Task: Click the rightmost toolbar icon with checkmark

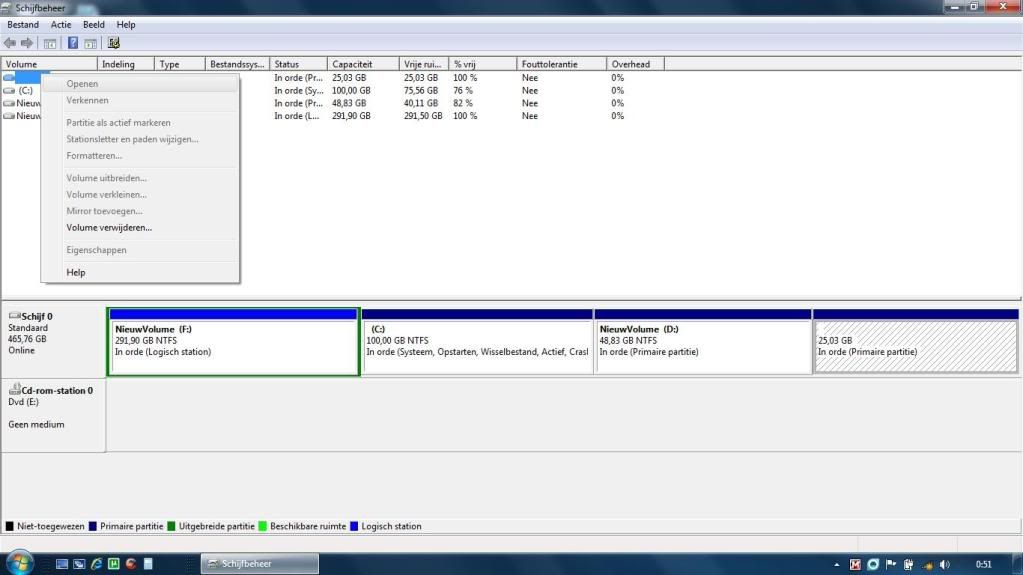Action: pos(113,43)
